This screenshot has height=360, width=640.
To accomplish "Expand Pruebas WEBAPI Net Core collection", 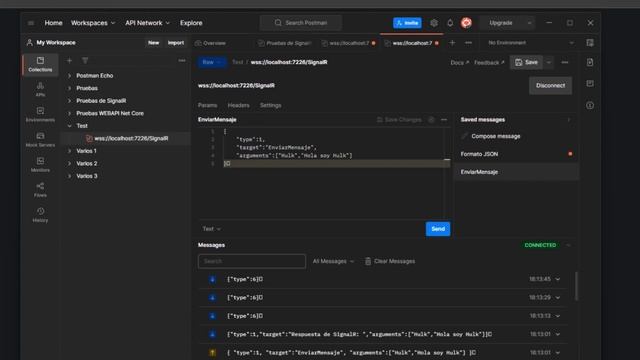I will click(69, 113).
